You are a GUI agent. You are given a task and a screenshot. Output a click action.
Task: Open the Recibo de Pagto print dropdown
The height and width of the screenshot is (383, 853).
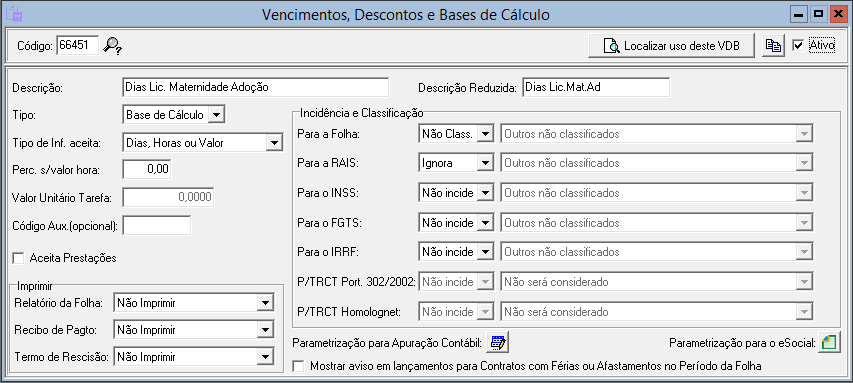point(264,330)
